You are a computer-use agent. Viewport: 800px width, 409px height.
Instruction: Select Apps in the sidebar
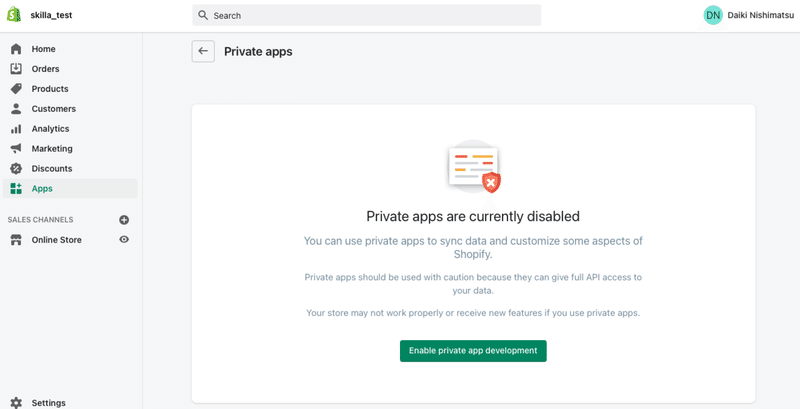[42, 189]
